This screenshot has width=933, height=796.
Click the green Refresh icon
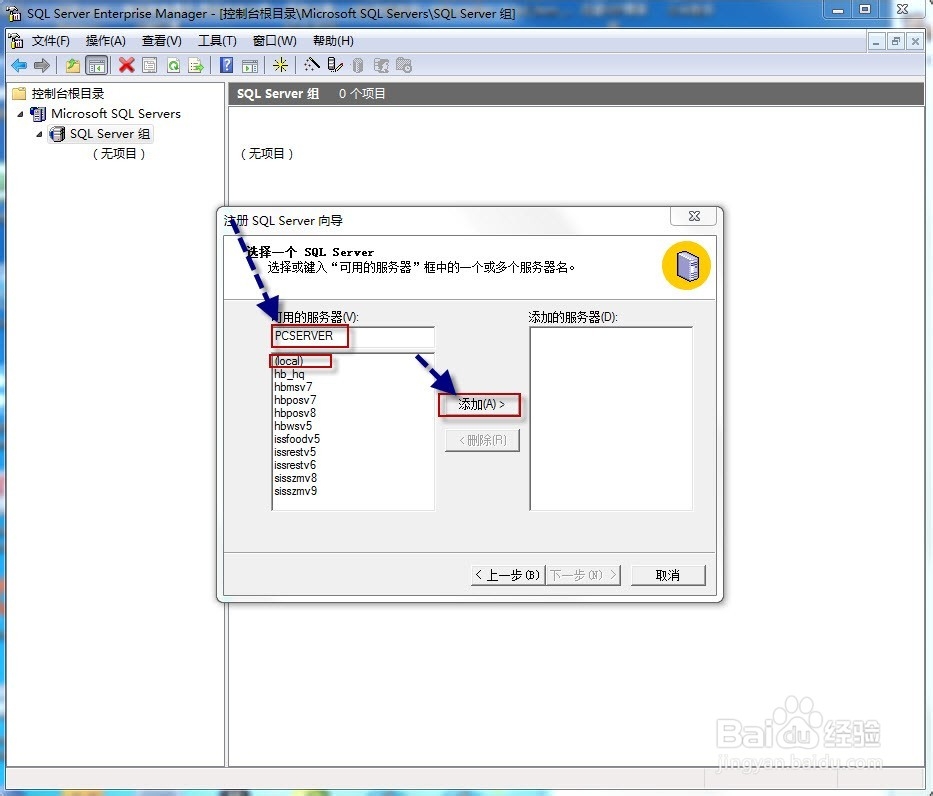click(173, 65)
